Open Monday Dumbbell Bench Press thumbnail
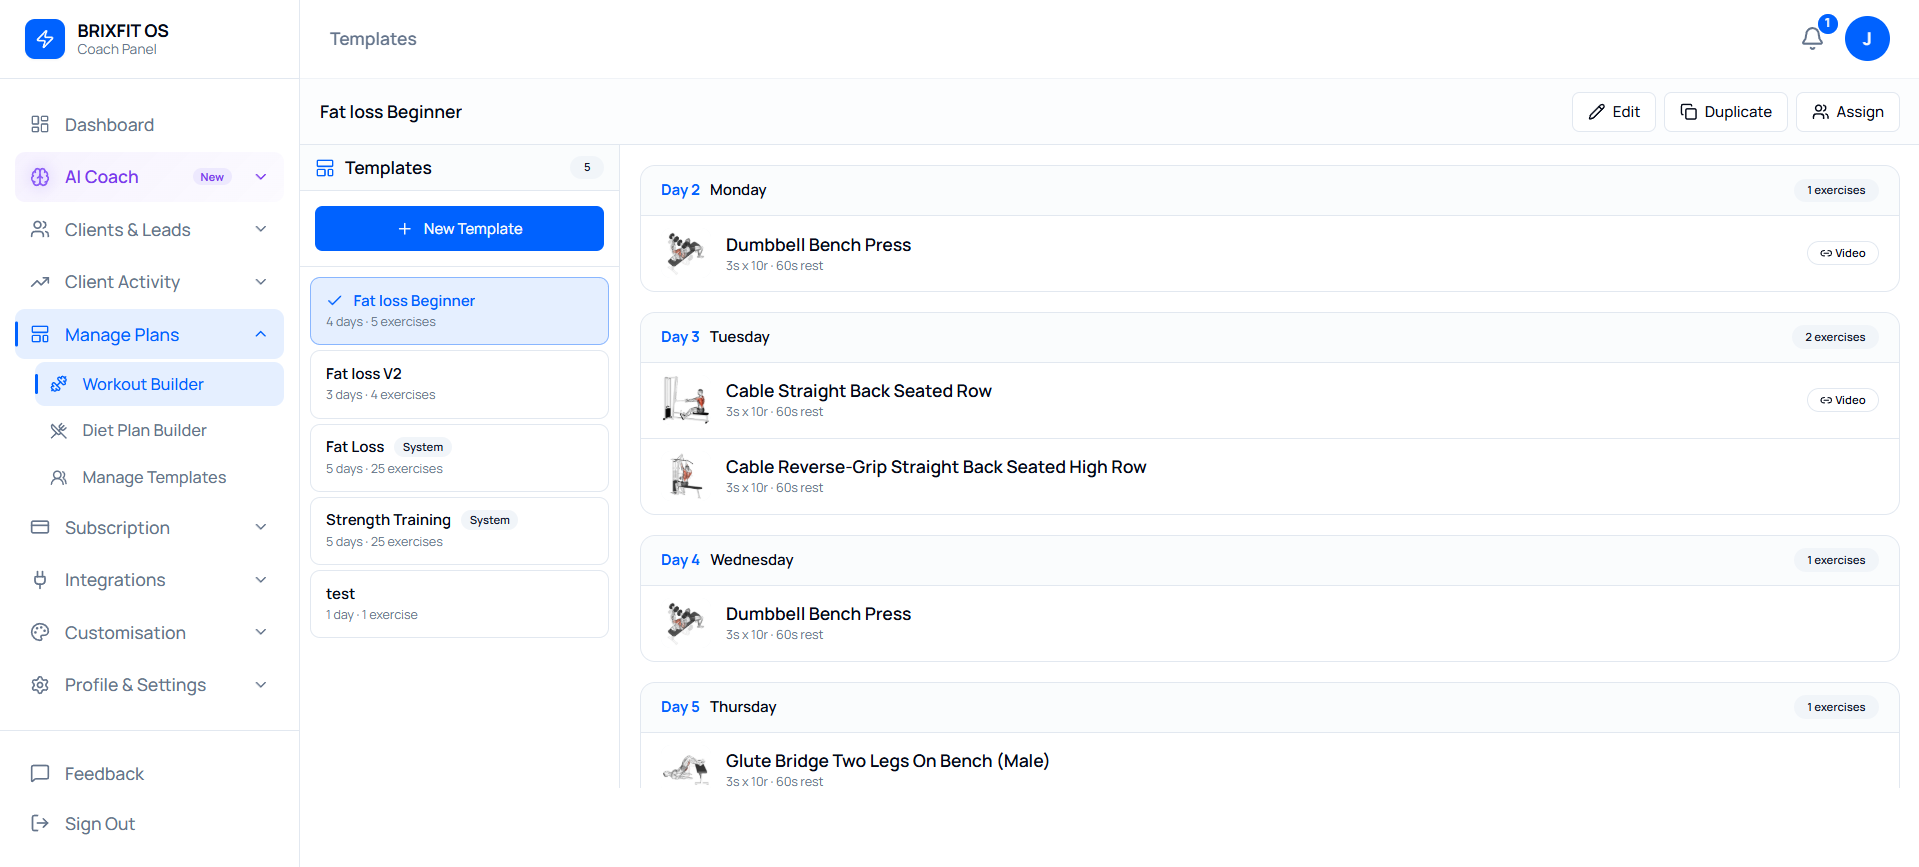1919x867 pixels. (685, 253)
